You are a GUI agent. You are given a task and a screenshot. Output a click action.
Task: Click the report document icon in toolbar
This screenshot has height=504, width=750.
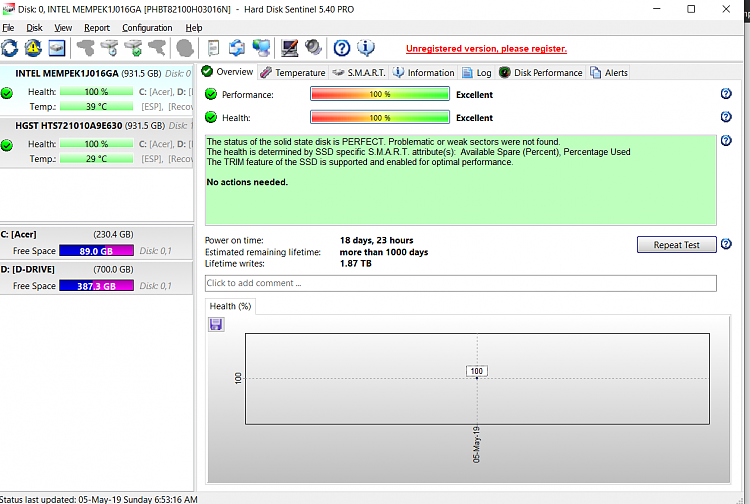(213, 47)
